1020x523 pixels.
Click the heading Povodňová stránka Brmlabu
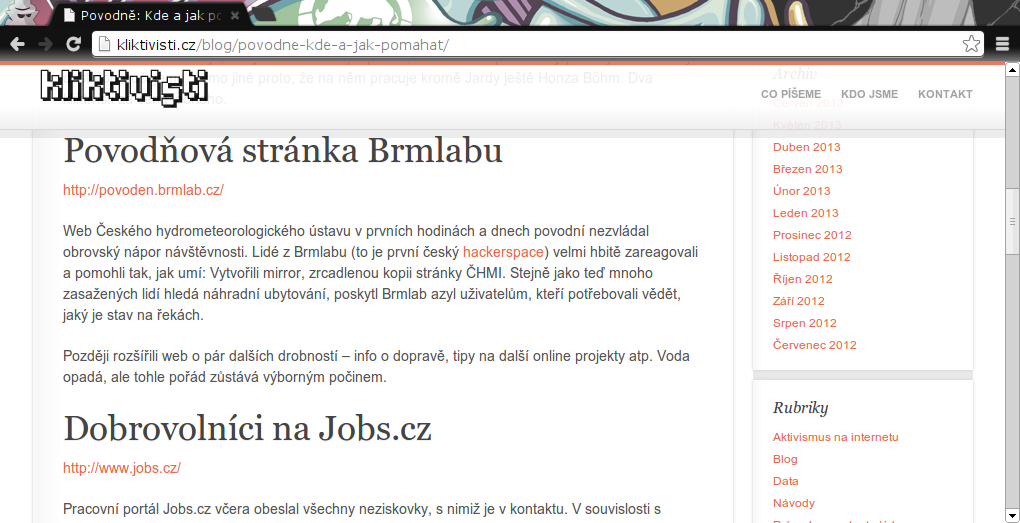[x=282, y=151]
